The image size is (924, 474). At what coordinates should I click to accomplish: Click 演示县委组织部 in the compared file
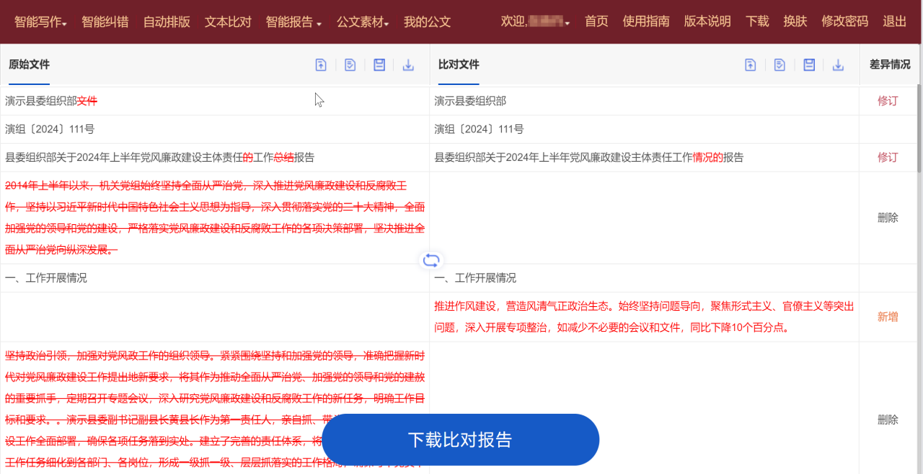pyautogui.click(x=470, y=101)
